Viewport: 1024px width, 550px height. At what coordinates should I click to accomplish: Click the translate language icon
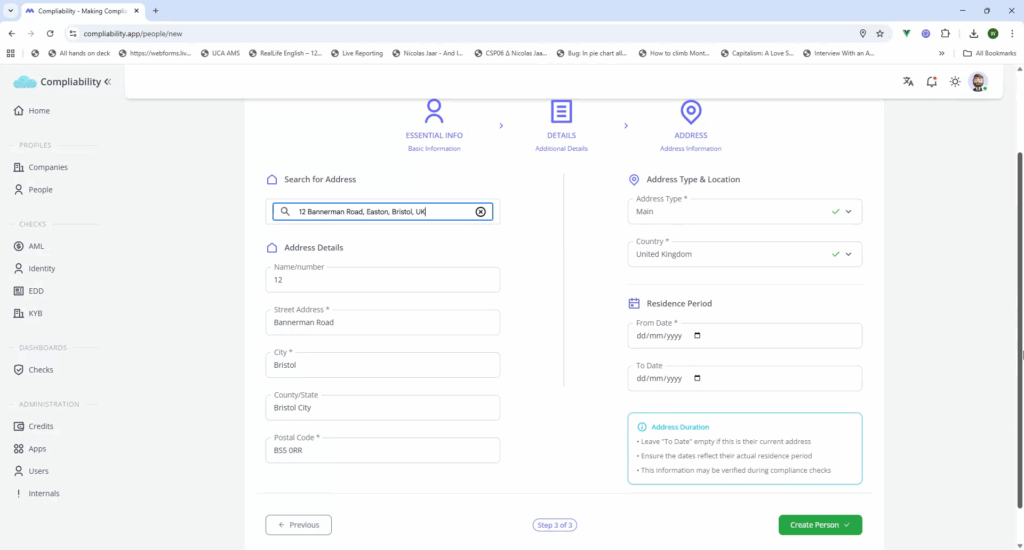coord(908,82)
